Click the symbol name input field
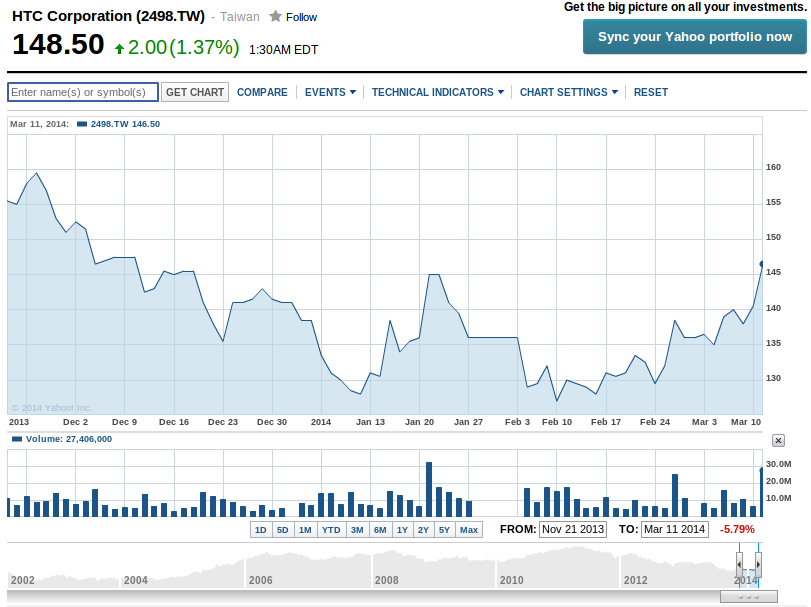Image resolution: width=811 pixels, height=607 pixels. (x=83, y=92)
